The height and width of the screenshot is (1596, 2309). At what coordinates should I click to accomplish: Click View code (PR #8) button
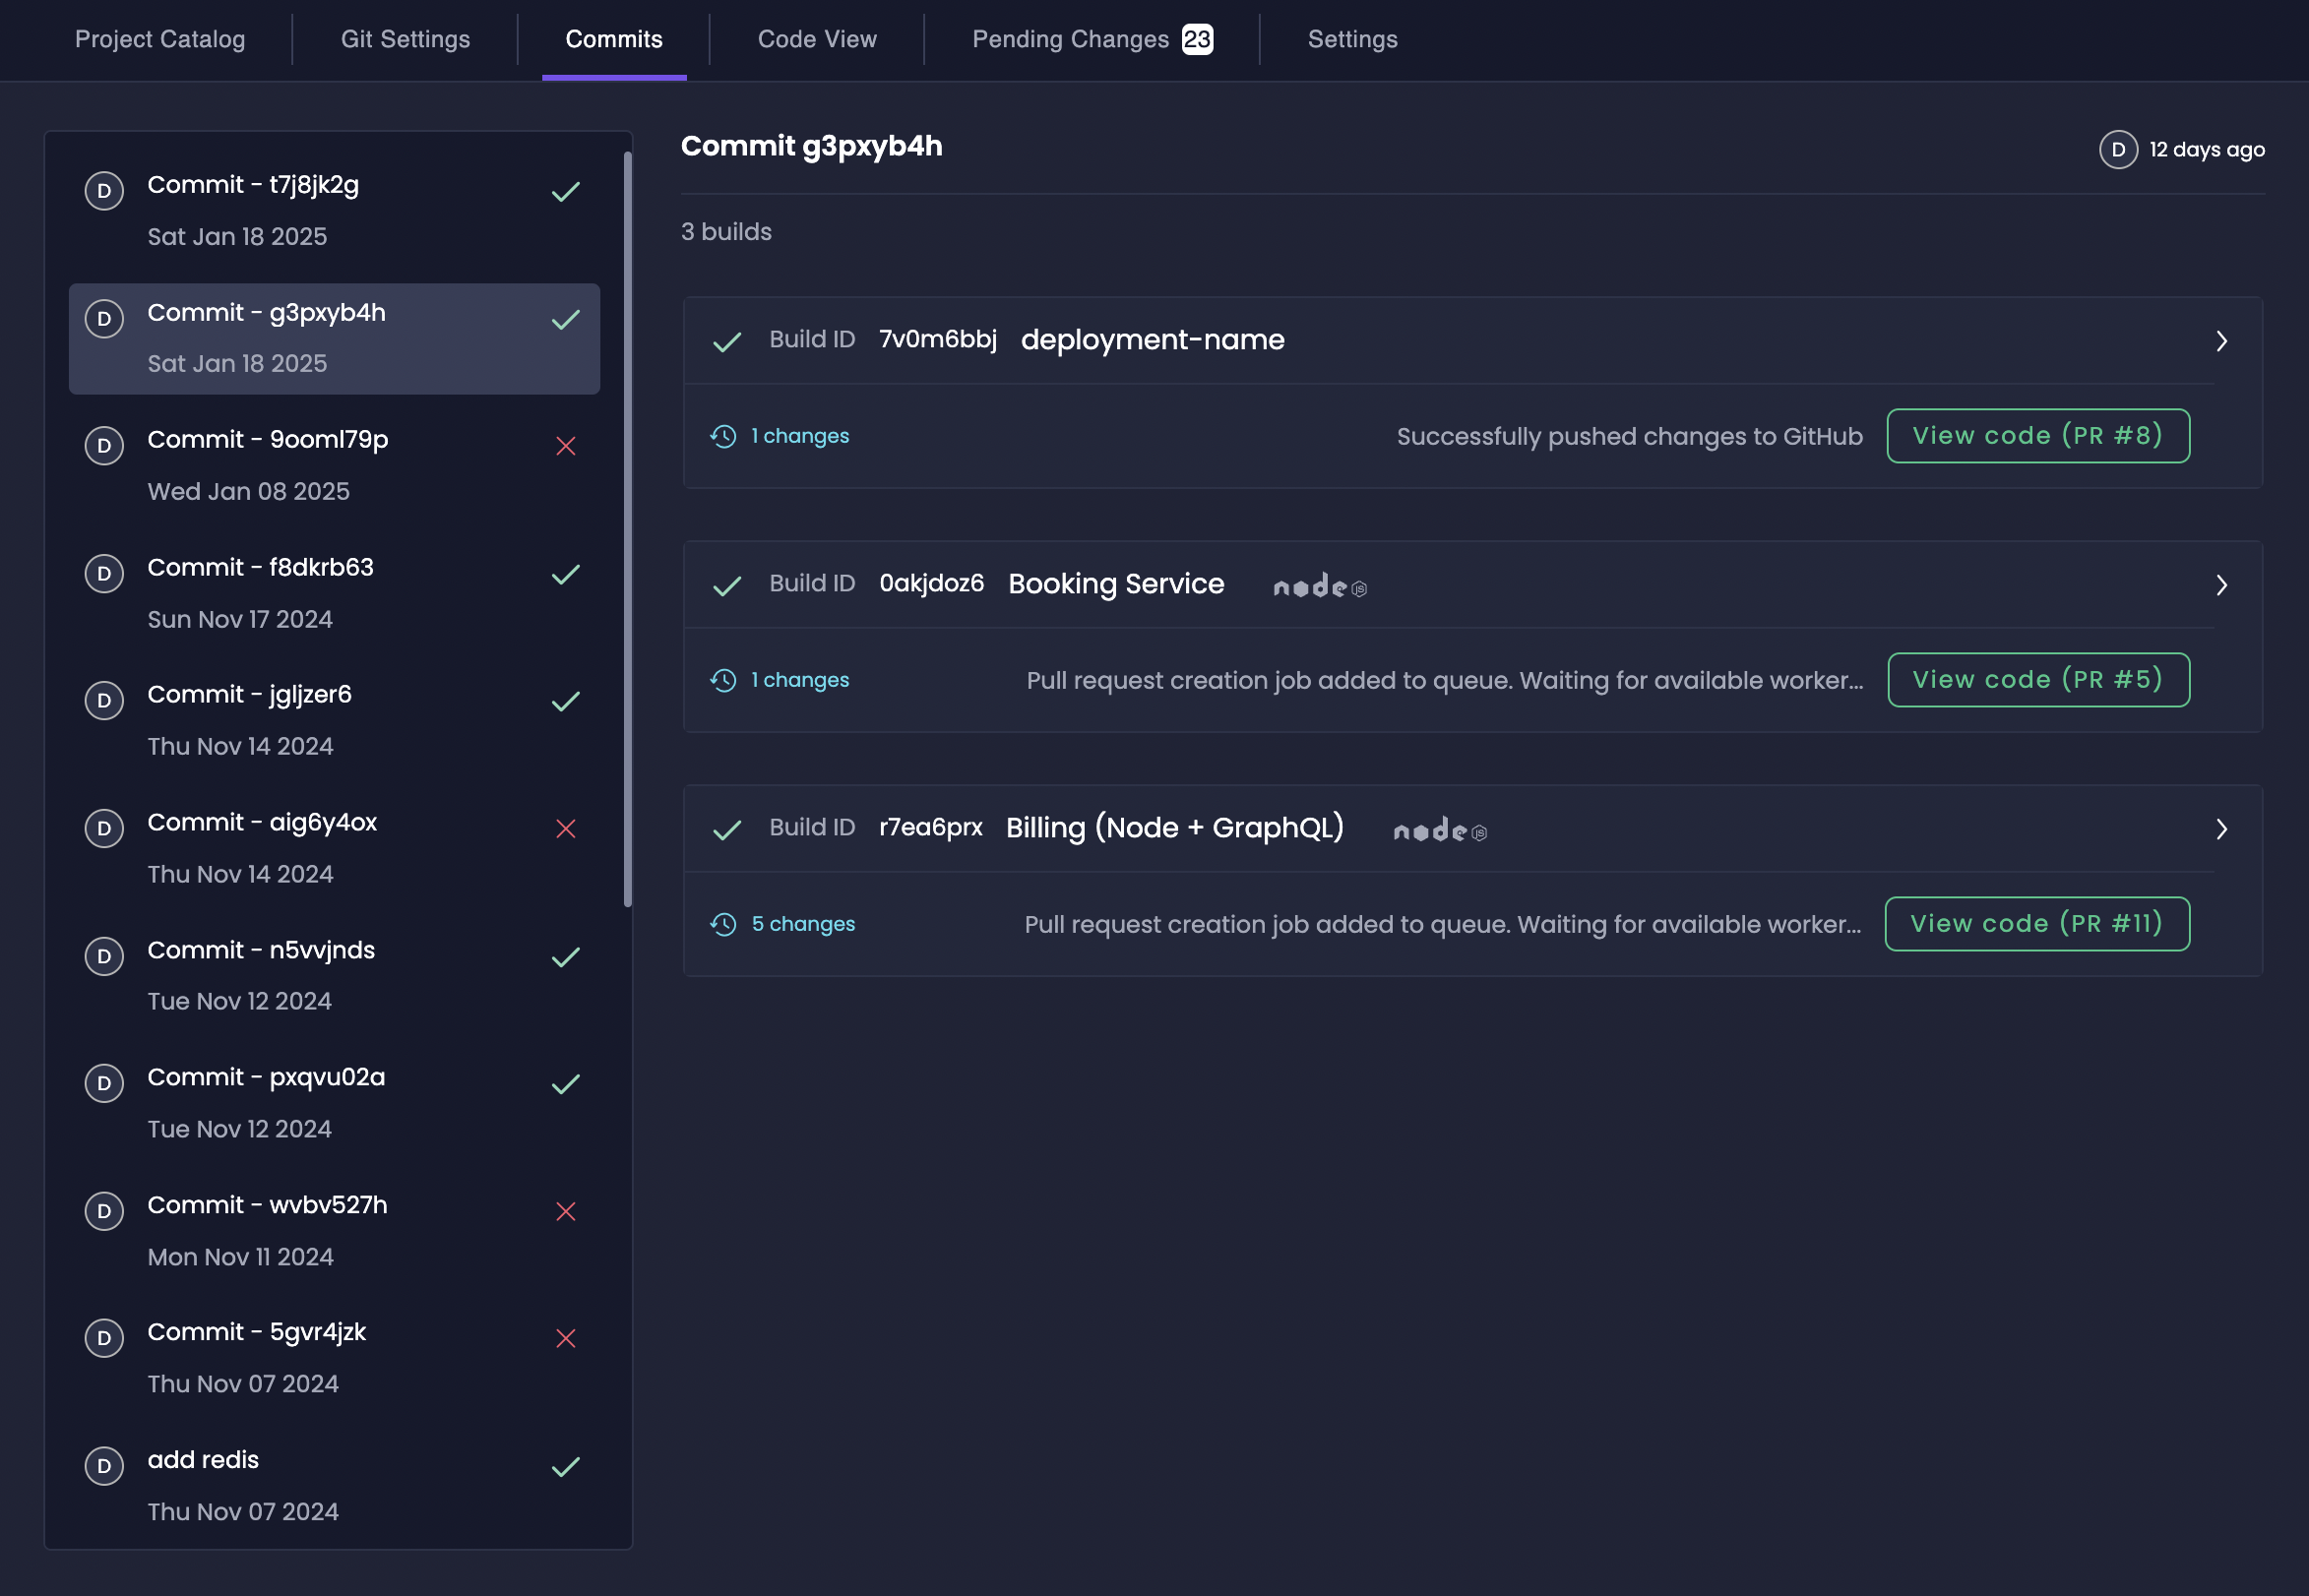point(2037,436)
